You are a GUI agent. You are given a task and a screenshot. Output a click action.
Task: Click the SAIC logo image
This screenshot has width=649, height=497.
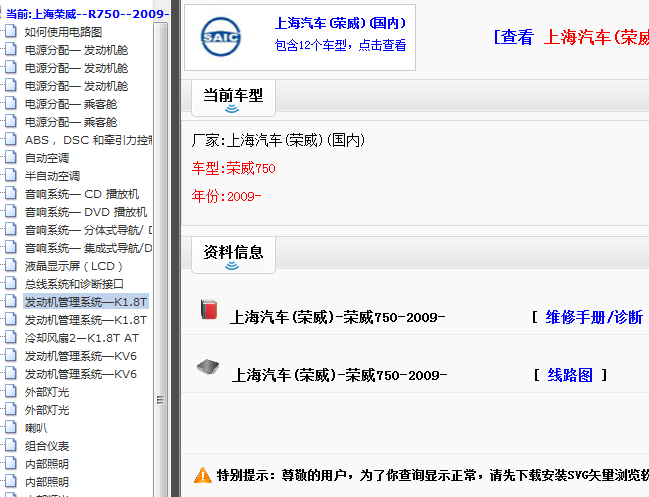click(221, 37)
